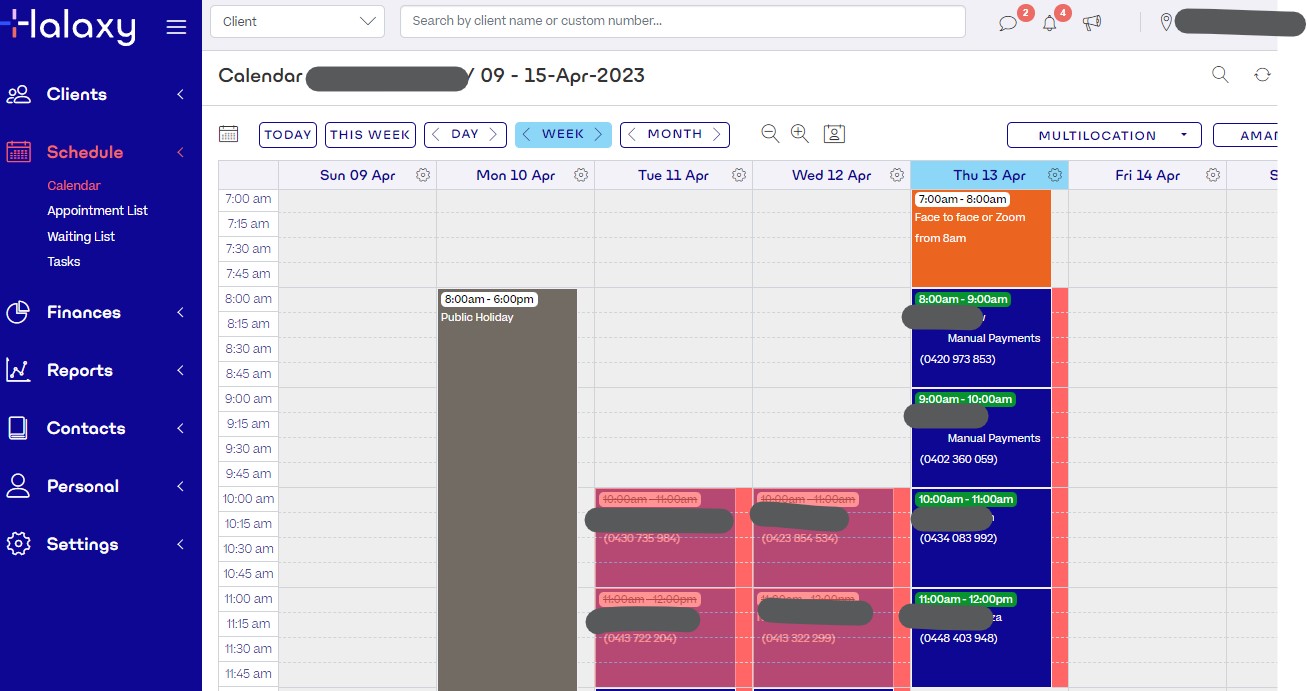The height and width of the screenshot is (691, 1307).
Task: Open the notifications bell
Action: [x=1050, y=23]
